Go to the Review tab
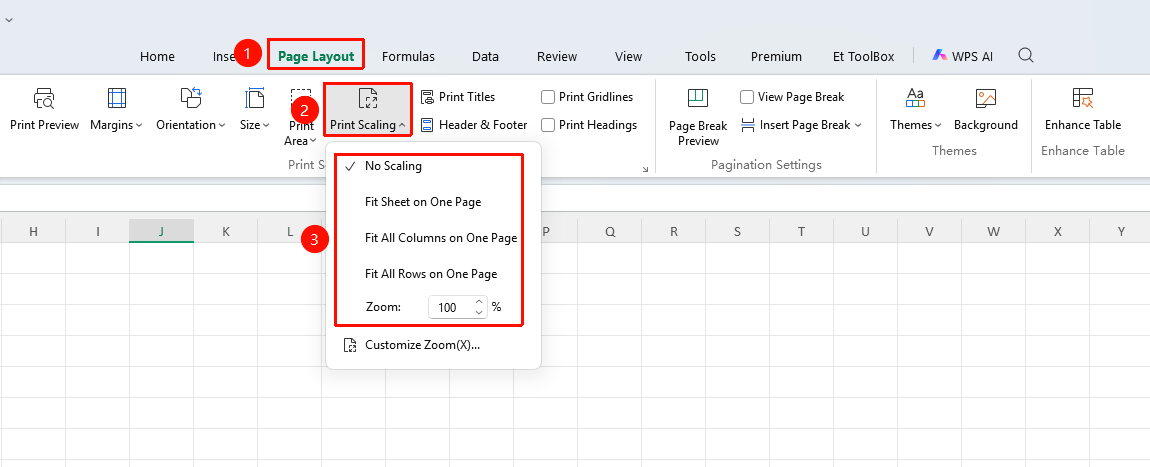Image resolution: width=1150 pixels, height=467 pixels. click(557, 56)
